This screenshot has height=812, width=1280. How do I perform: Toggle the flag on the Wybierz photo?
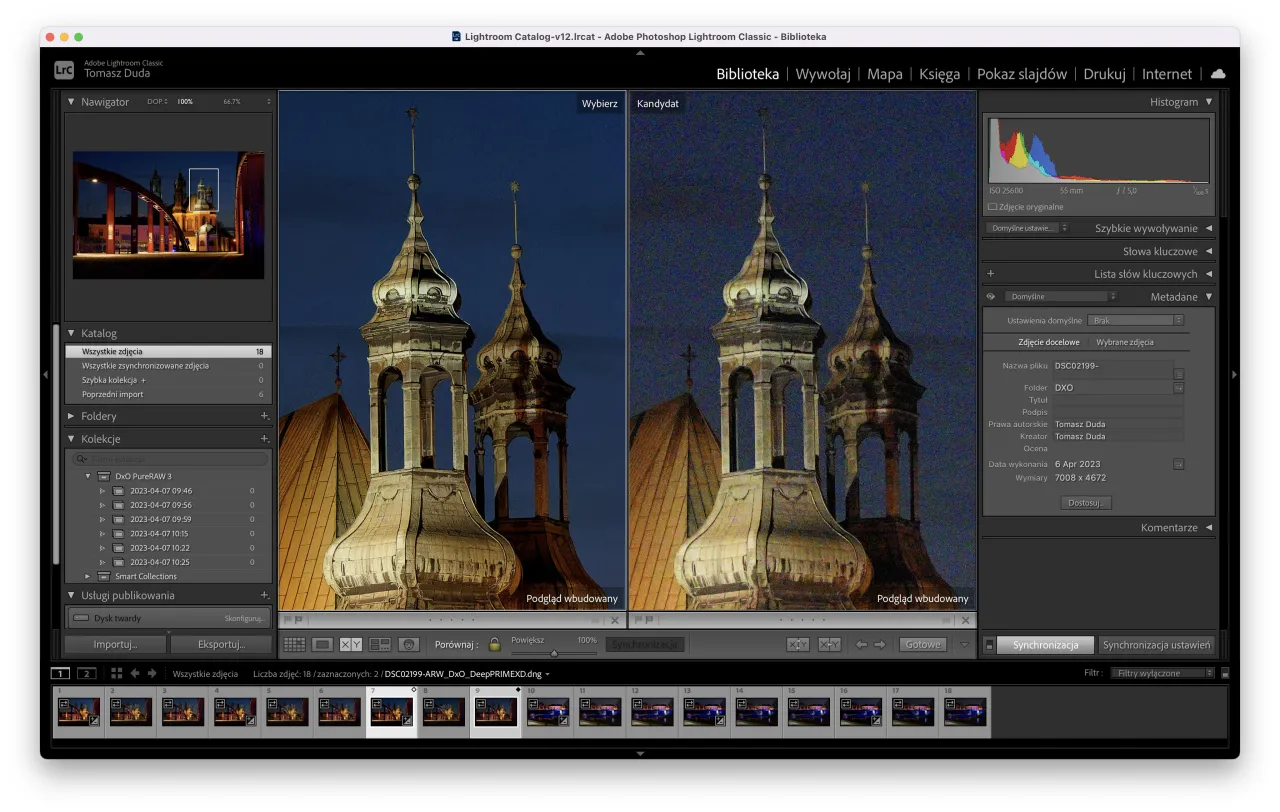290,621
